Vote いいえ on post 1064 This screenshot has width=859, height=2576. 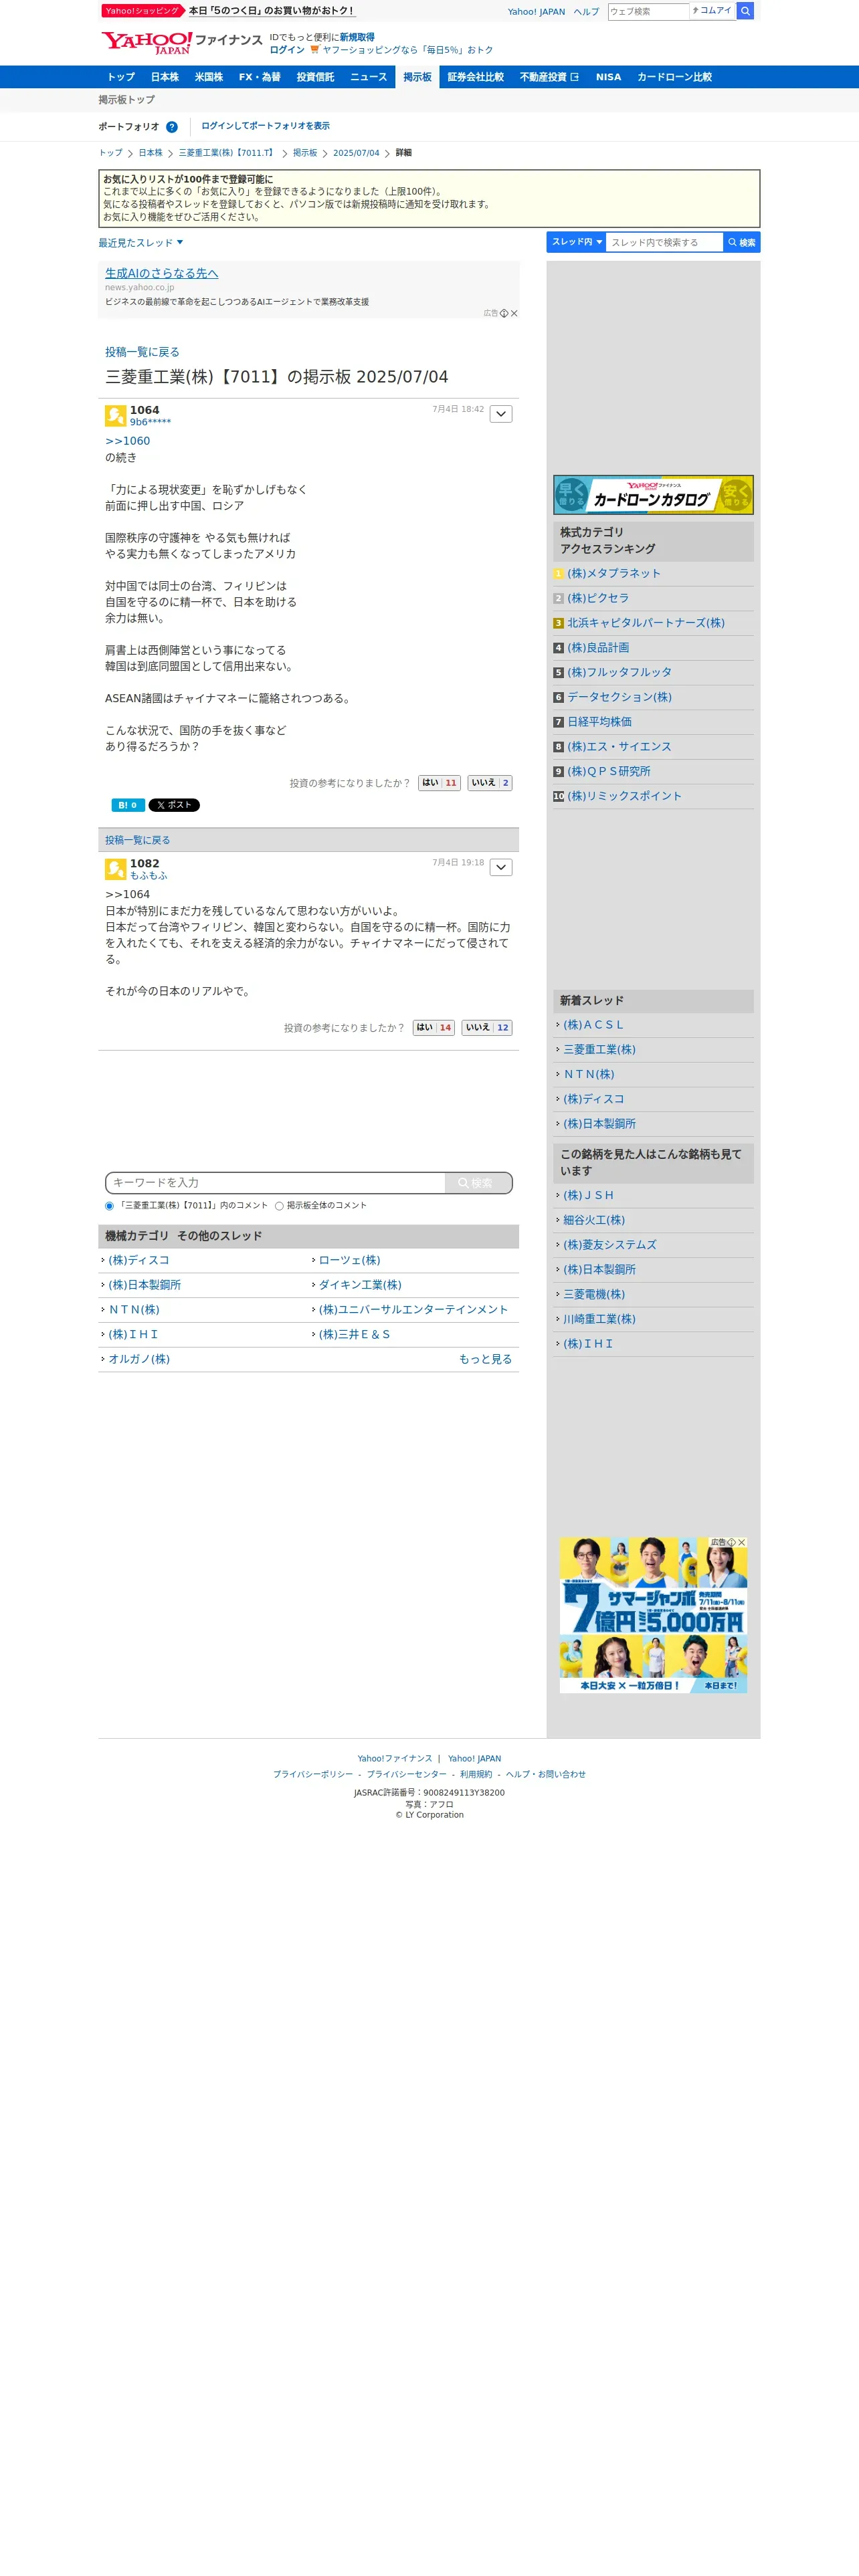coord(490,783)
